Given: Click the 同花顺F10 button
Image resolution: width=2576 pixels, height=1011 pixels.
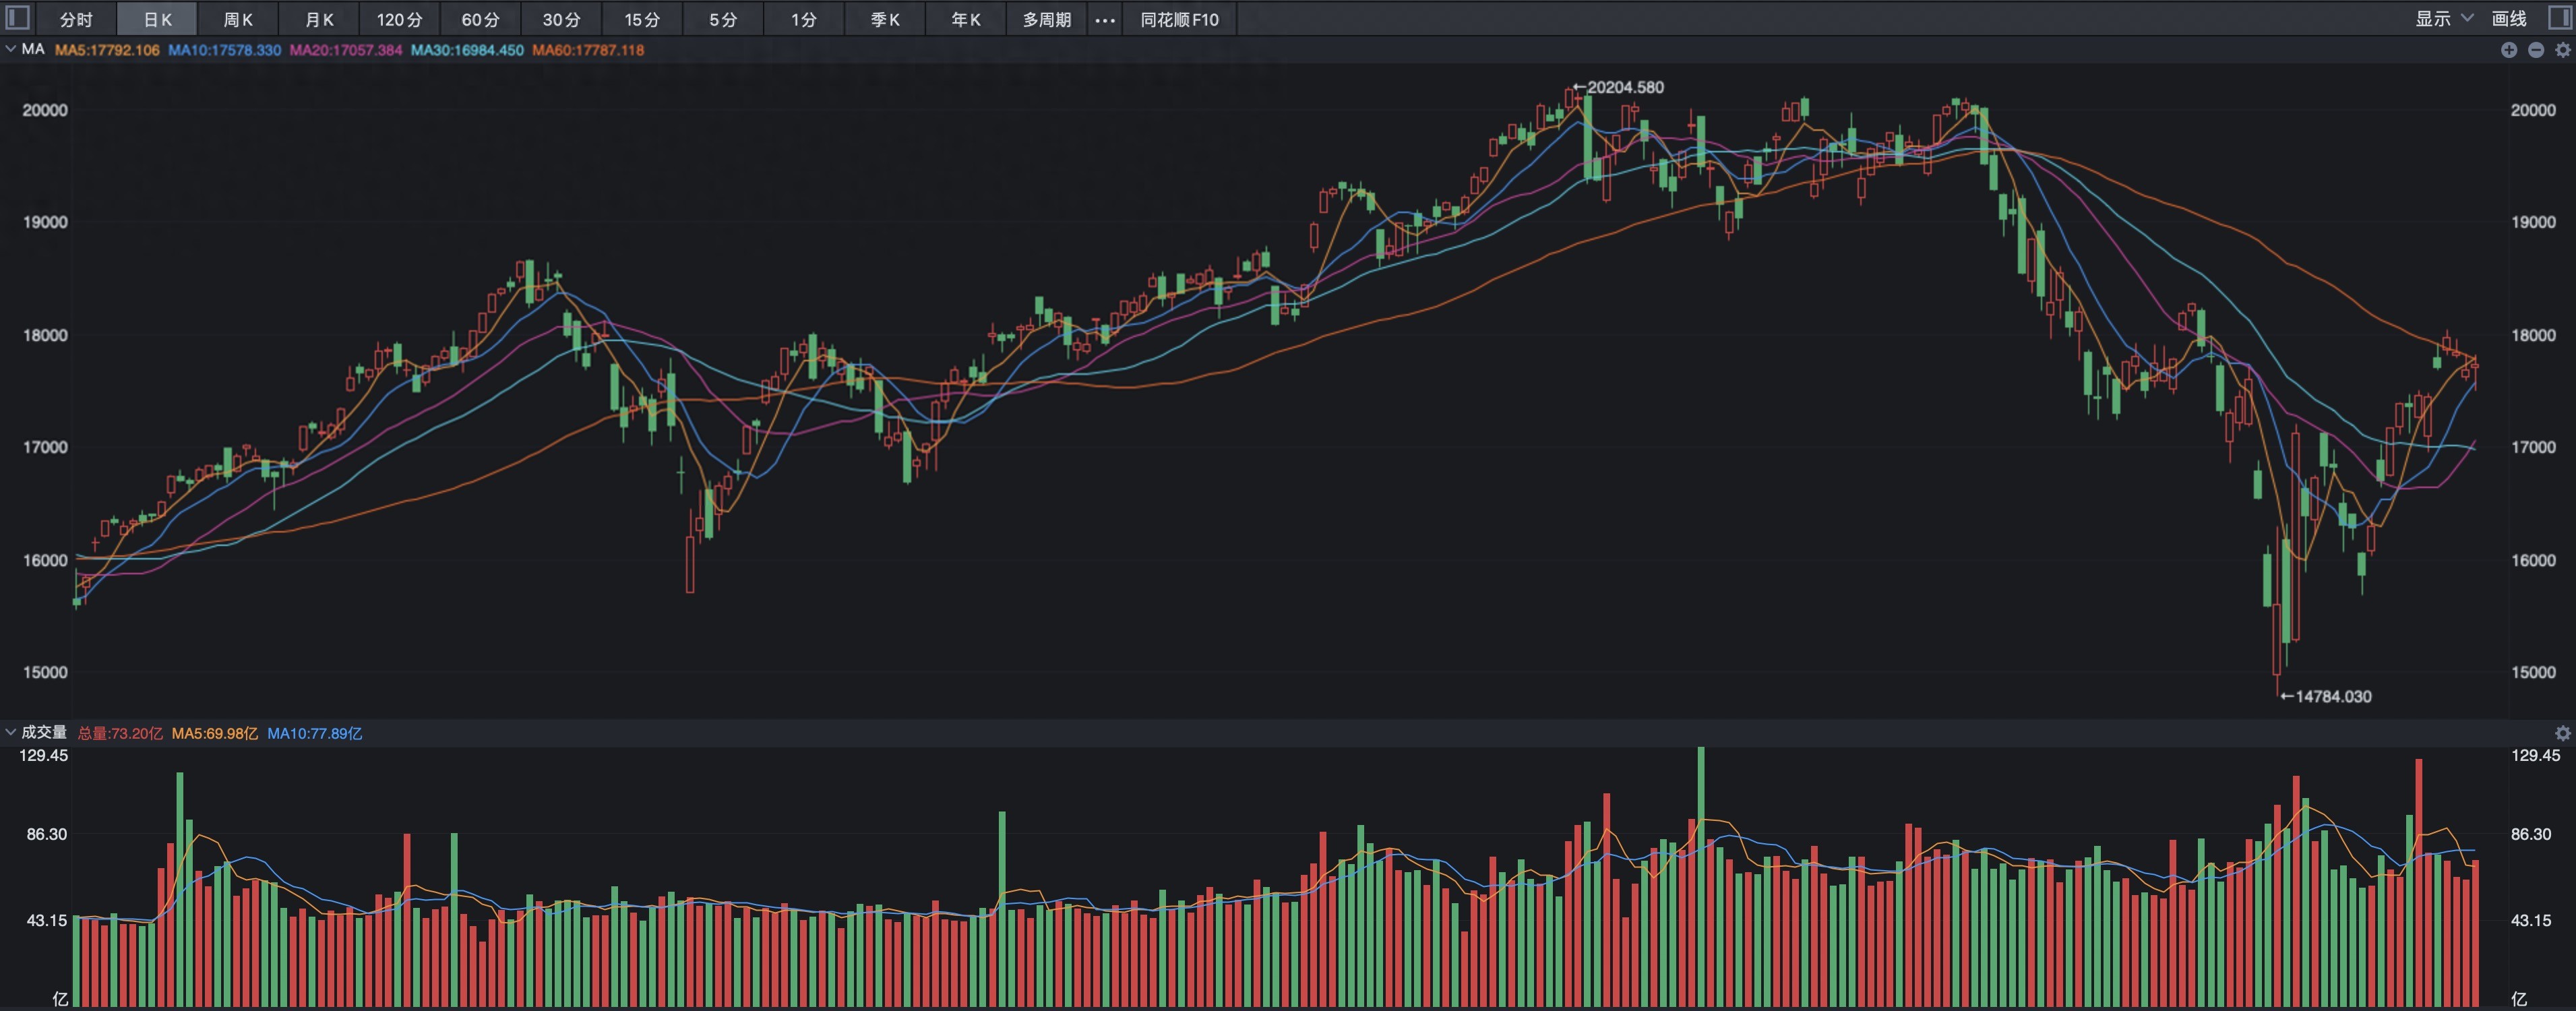Looking at the screenshot, I should tap(1179, 20).
